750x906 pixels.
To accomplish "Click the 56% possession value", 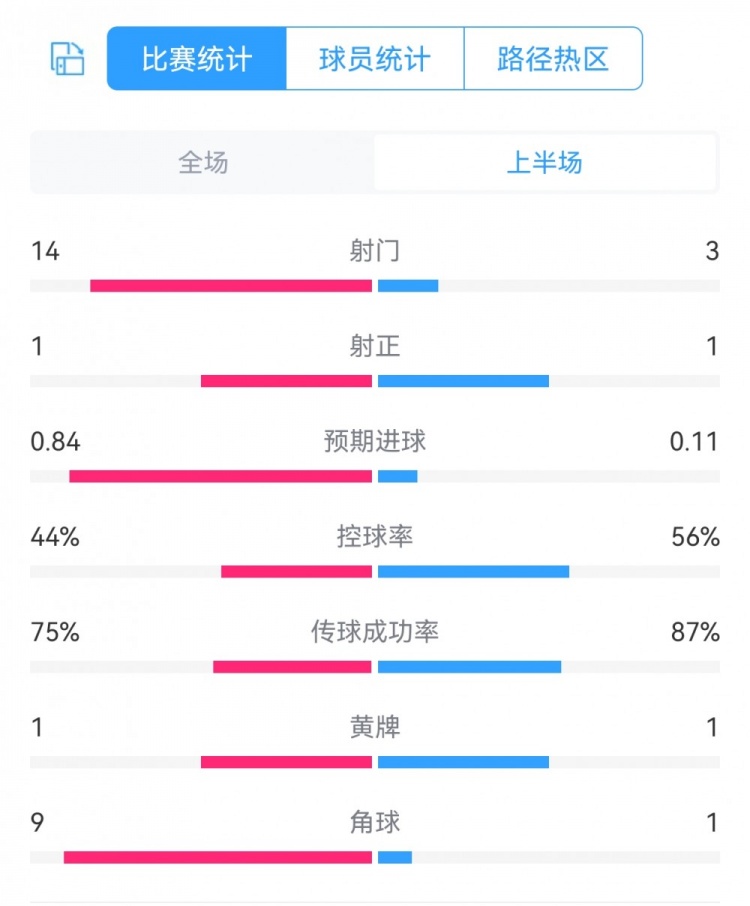I will pyautogui.click(x=696, y=537).
